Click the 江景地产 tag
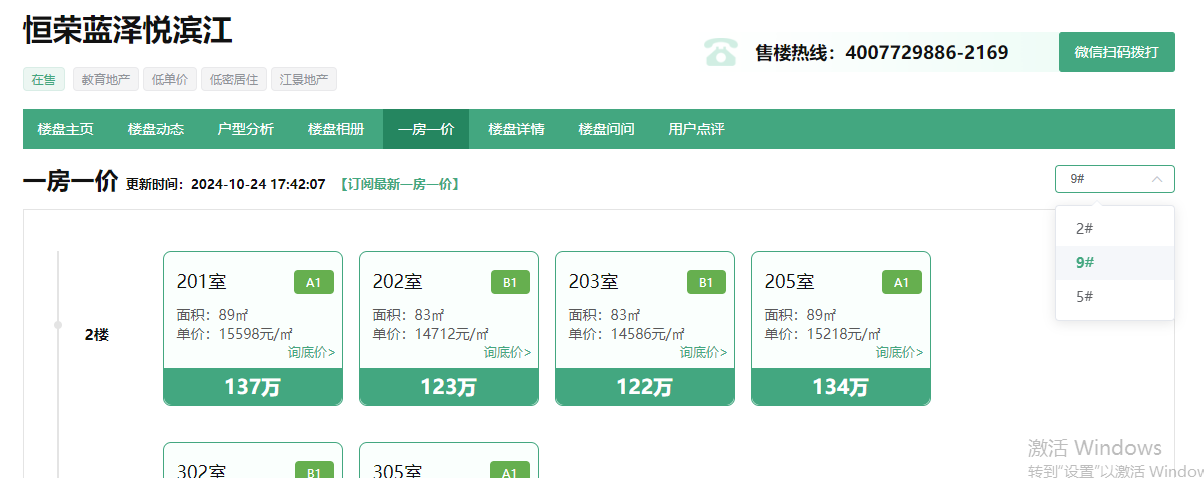Image resolution: width=1204 pixels, height=478 pixels. [x=304, y=79]
